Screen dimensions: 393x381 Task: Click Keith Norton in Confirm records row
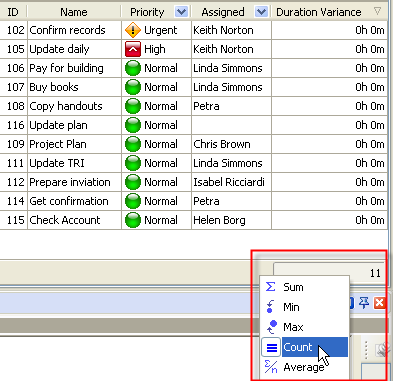pyautogui.click(x=223, y=30)
